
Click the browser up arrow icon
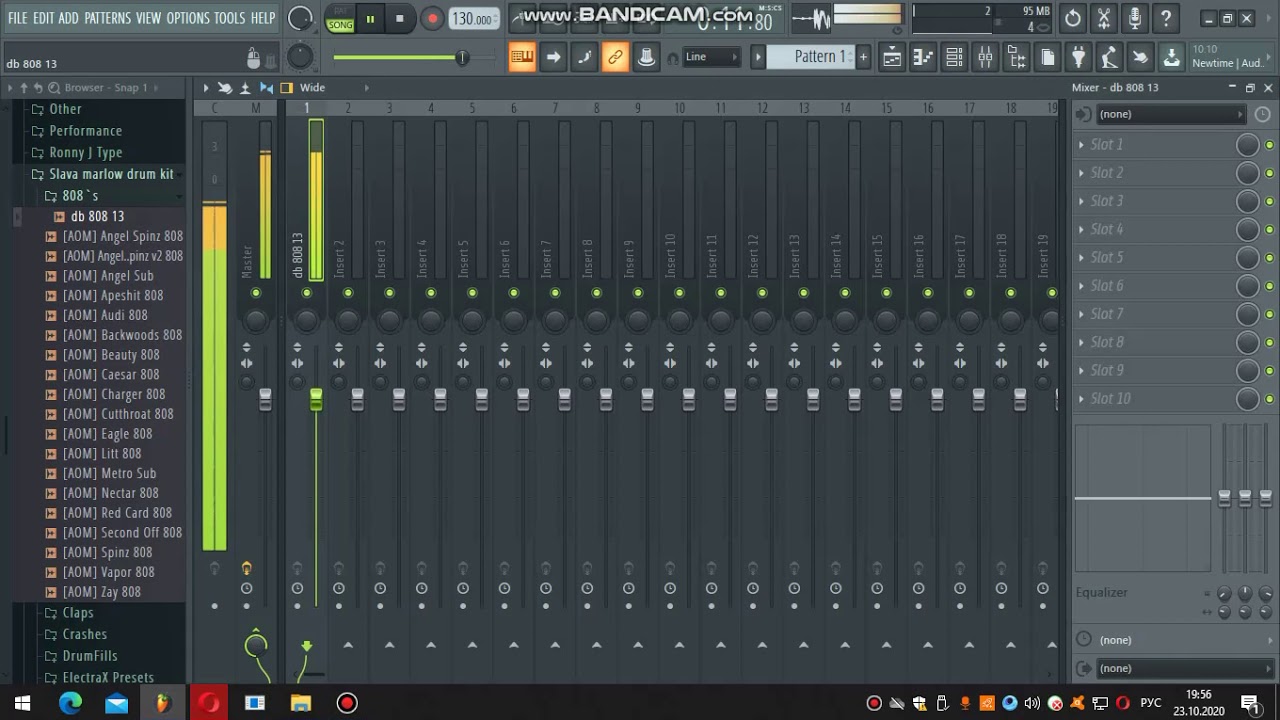(x=24, y=88)
